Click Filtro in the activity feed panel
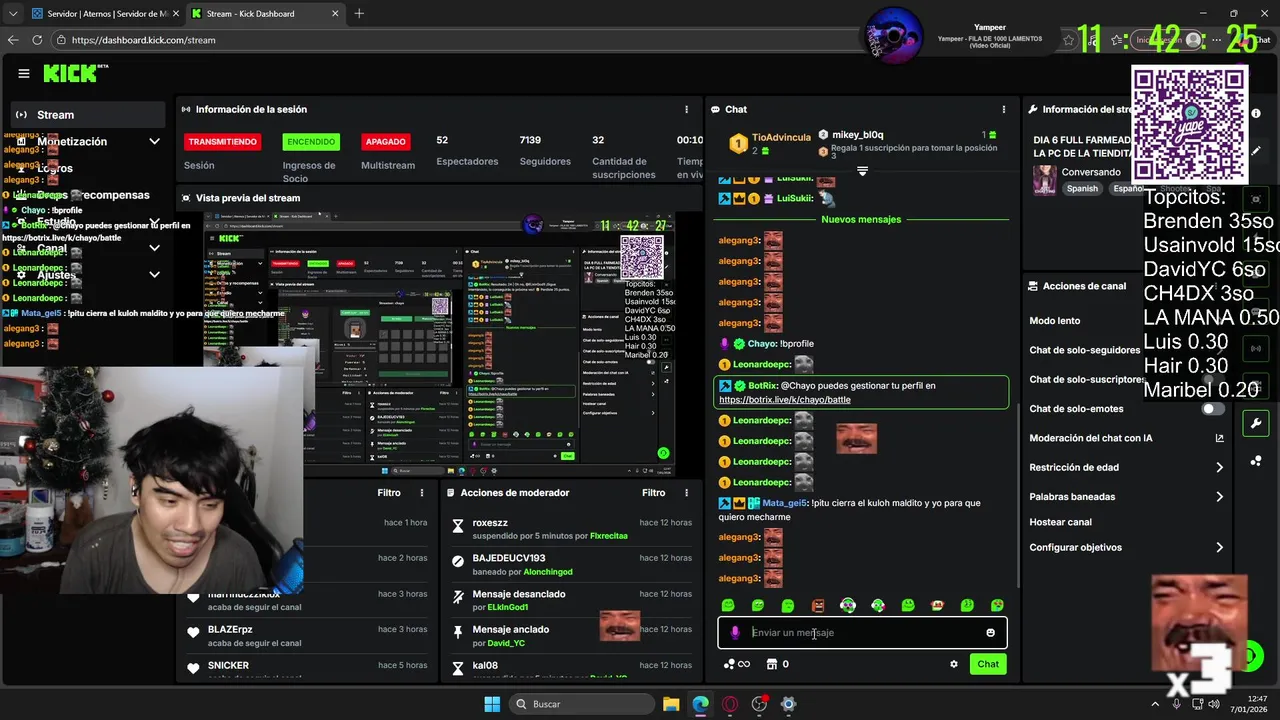1280x720 pixels. [389, 493]
